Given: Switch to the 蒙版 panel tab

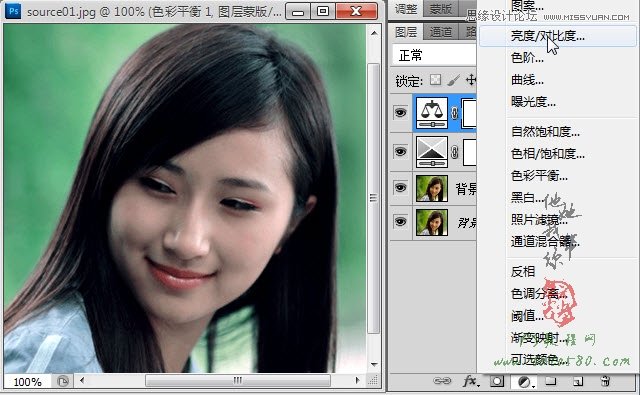Looking at the screenshot, I should click(440, 9).
